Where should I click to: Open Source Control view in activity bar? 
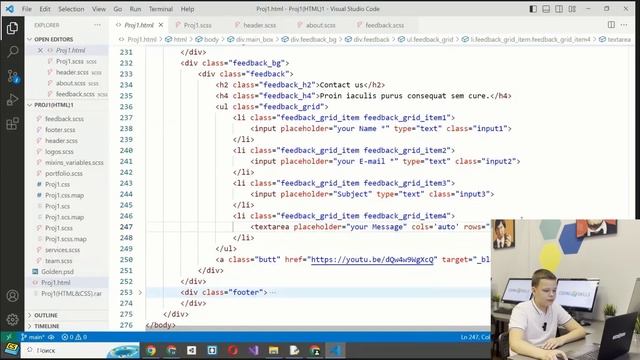(x=12, y=76)
